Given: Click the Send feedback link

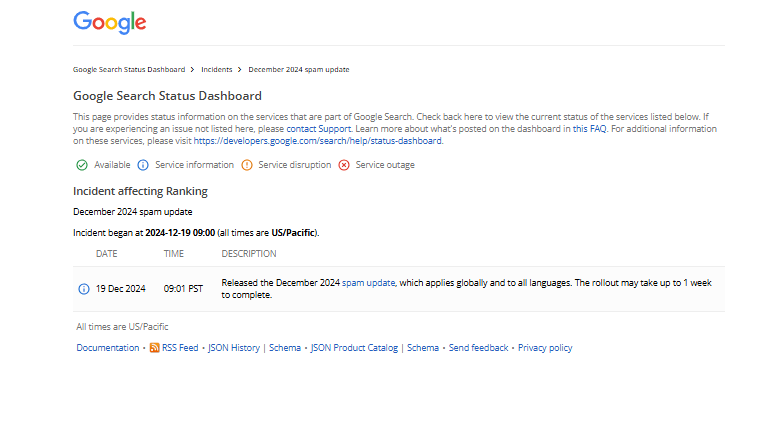Looking at the screenshot, I should tap(478, 348).
